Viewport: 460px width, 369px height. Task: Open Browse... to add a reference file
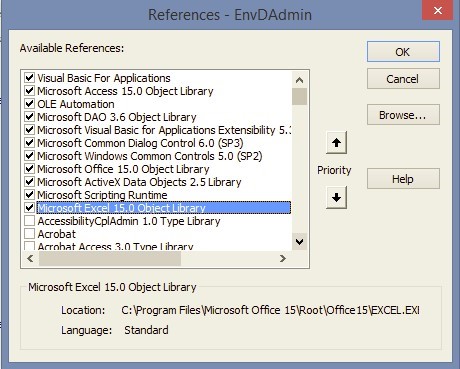point(403,115)
